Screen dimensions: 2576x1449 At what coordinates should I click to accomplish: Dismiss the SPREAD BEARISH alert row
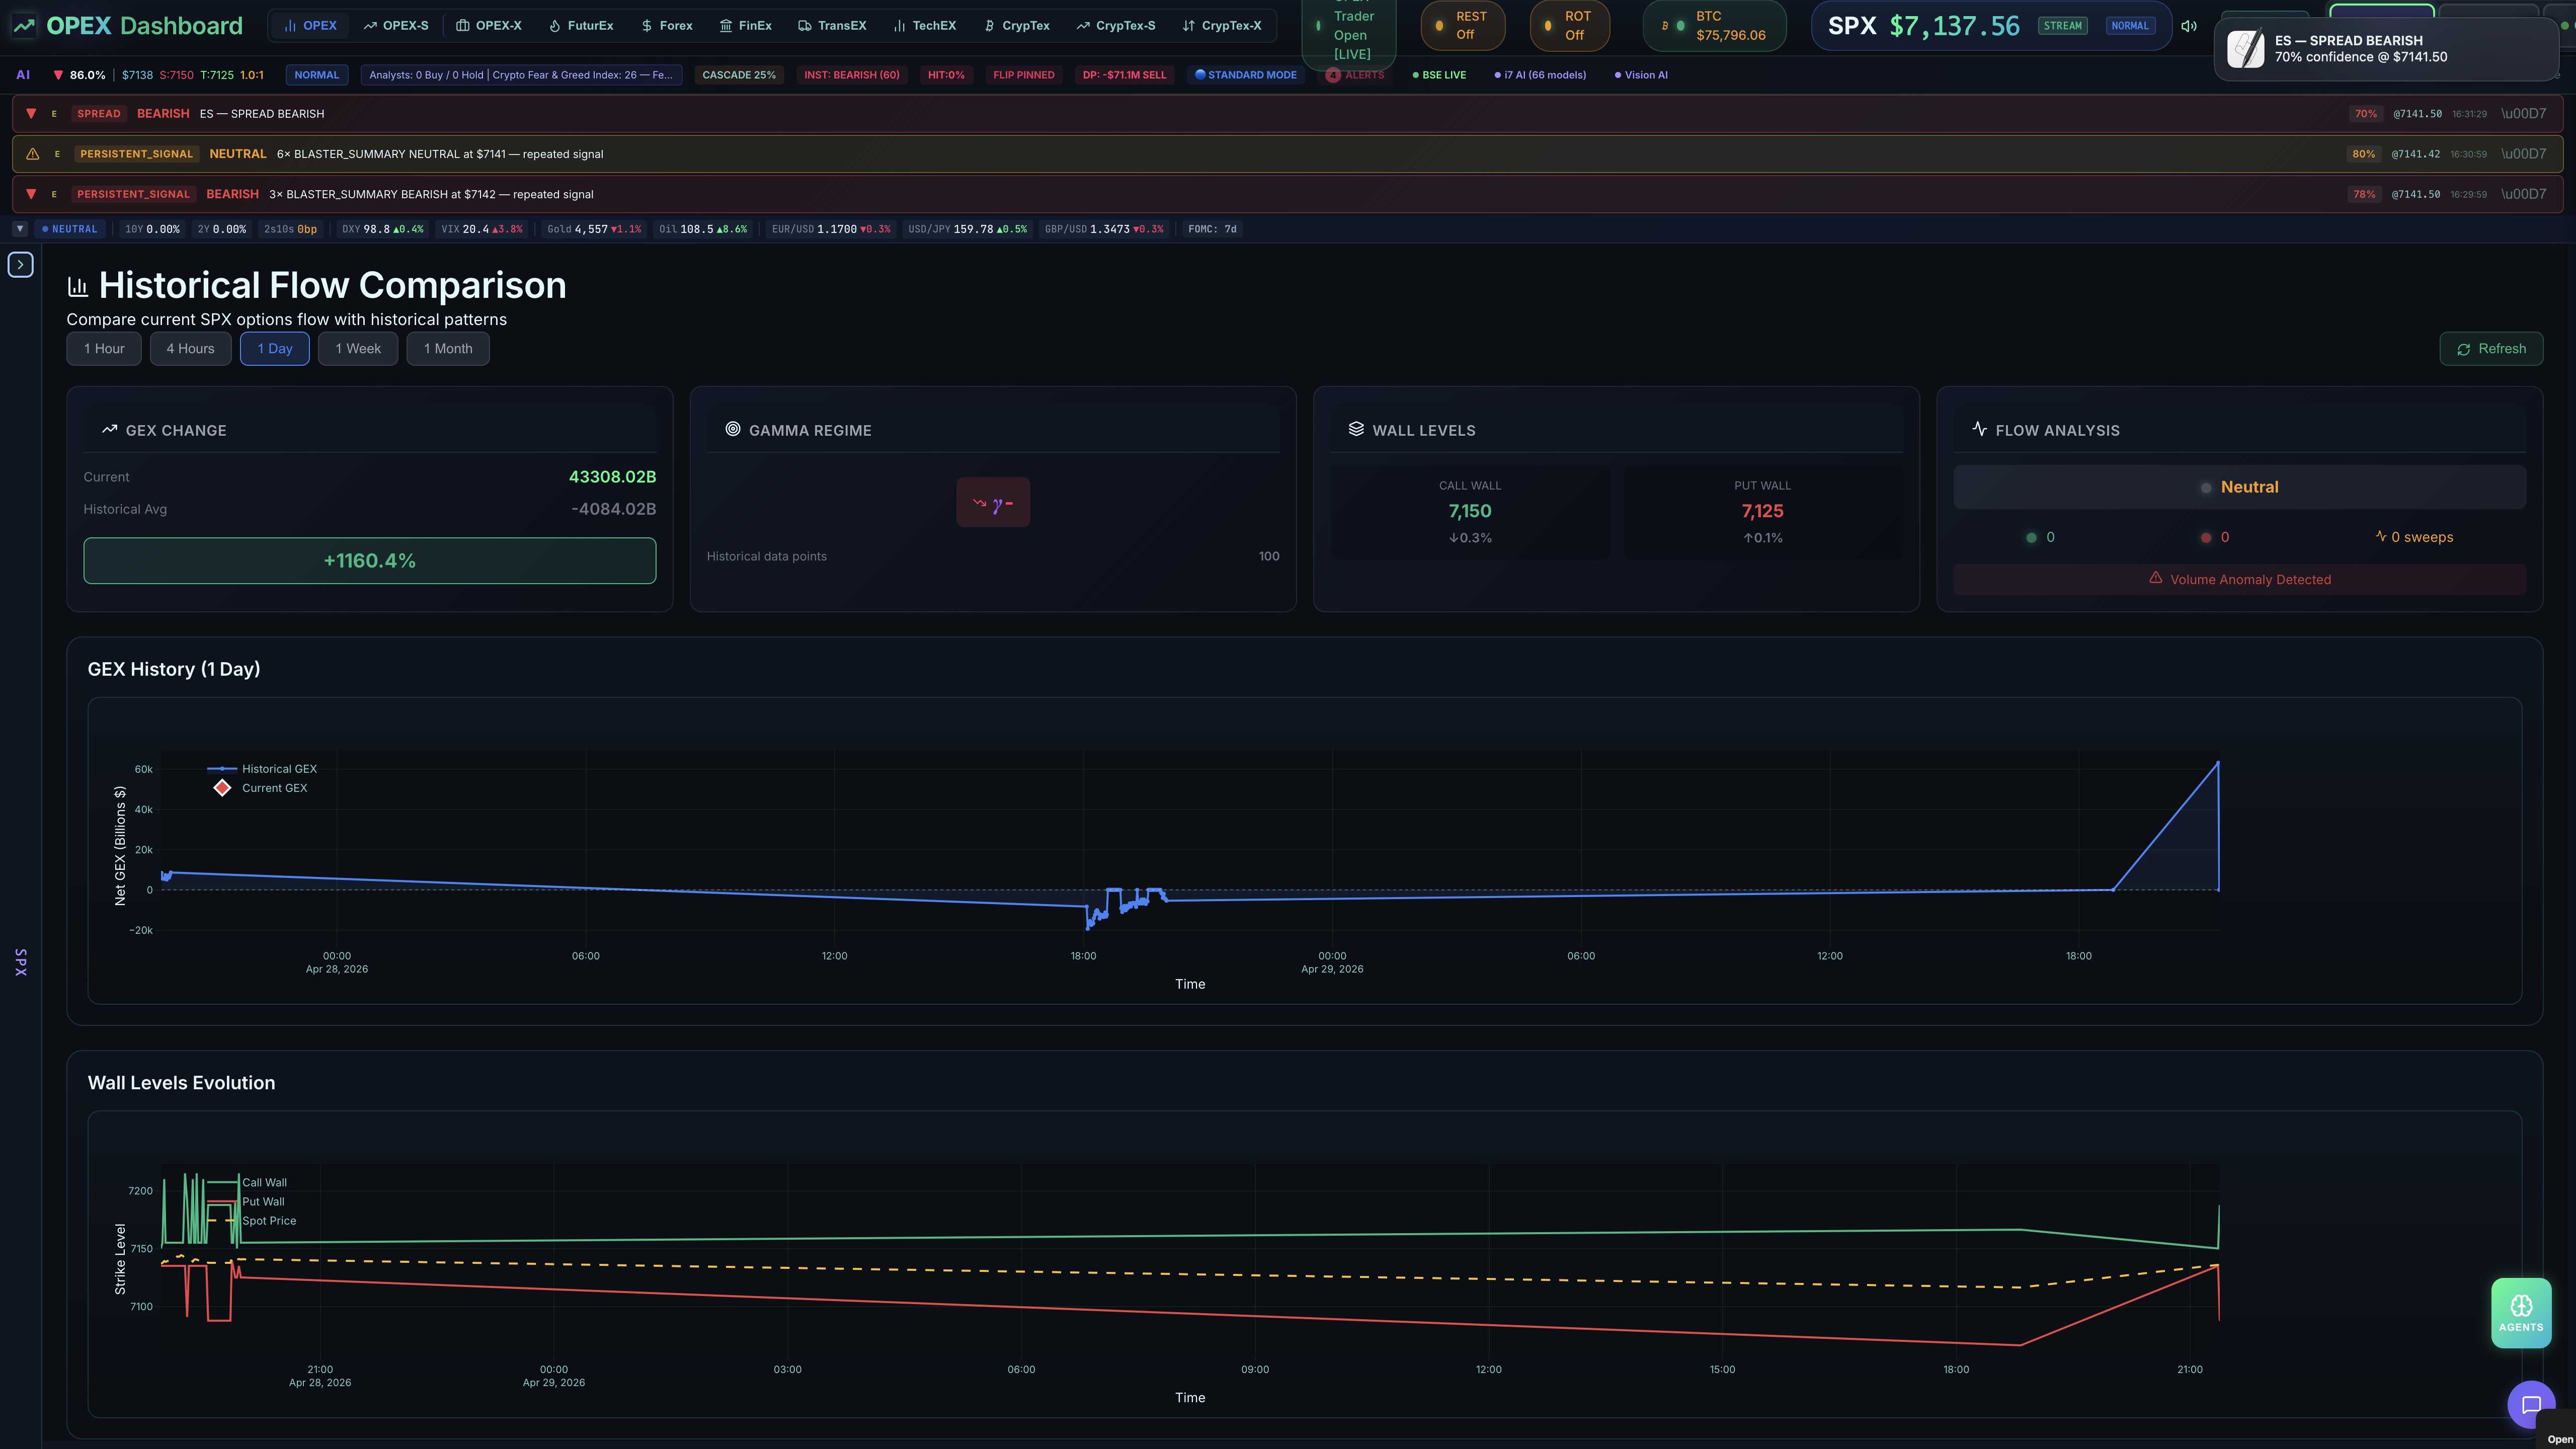pyautogui.click(x=2524, y=114)
